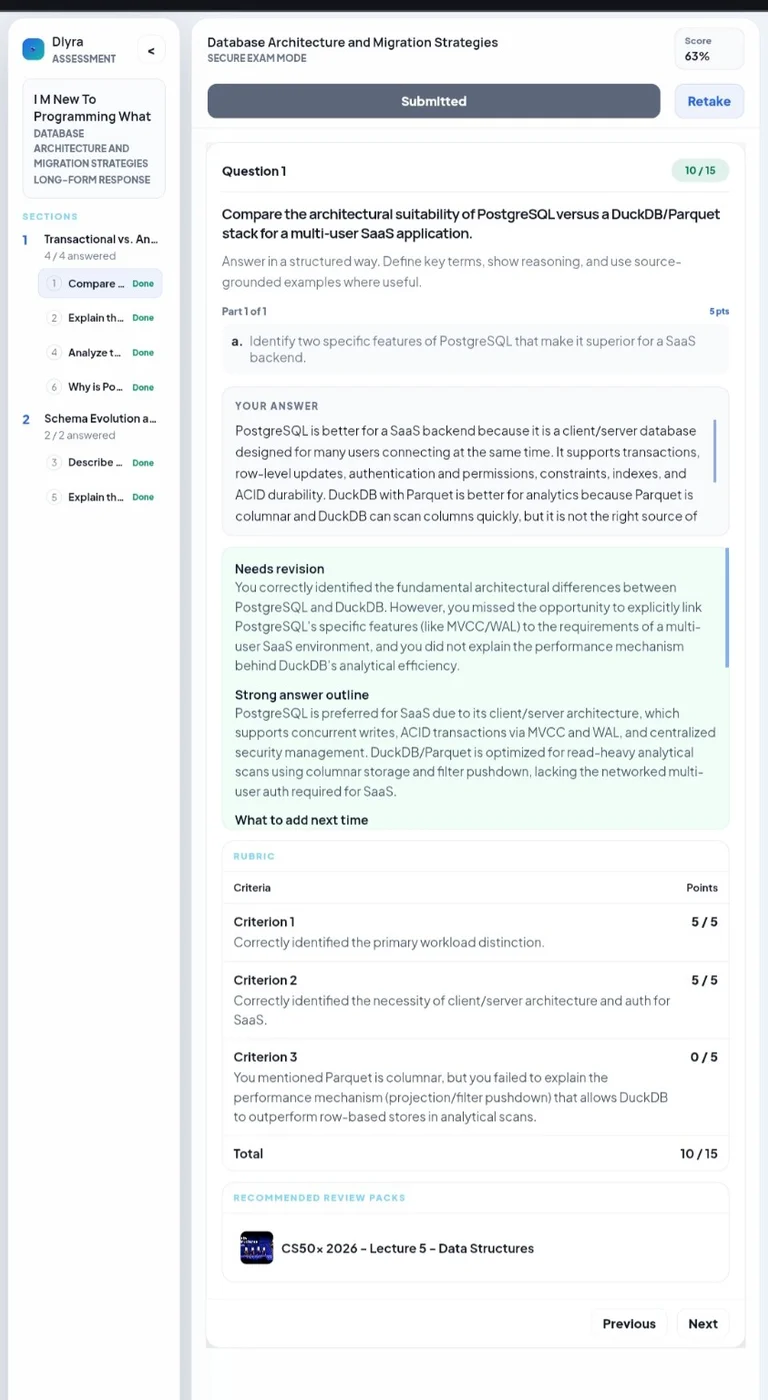The image size is (768, 1400).
Task: Open CS50x Lecture 5 review pack thumbnail
Action: coord(257,1247)
